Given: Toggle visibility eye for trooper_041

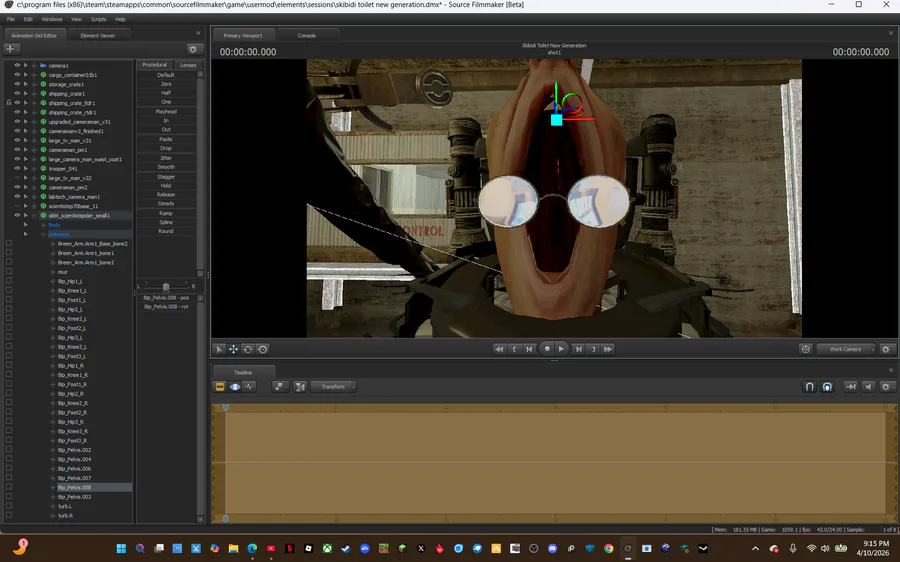Looking at the screenshot, I should point(17,168).
